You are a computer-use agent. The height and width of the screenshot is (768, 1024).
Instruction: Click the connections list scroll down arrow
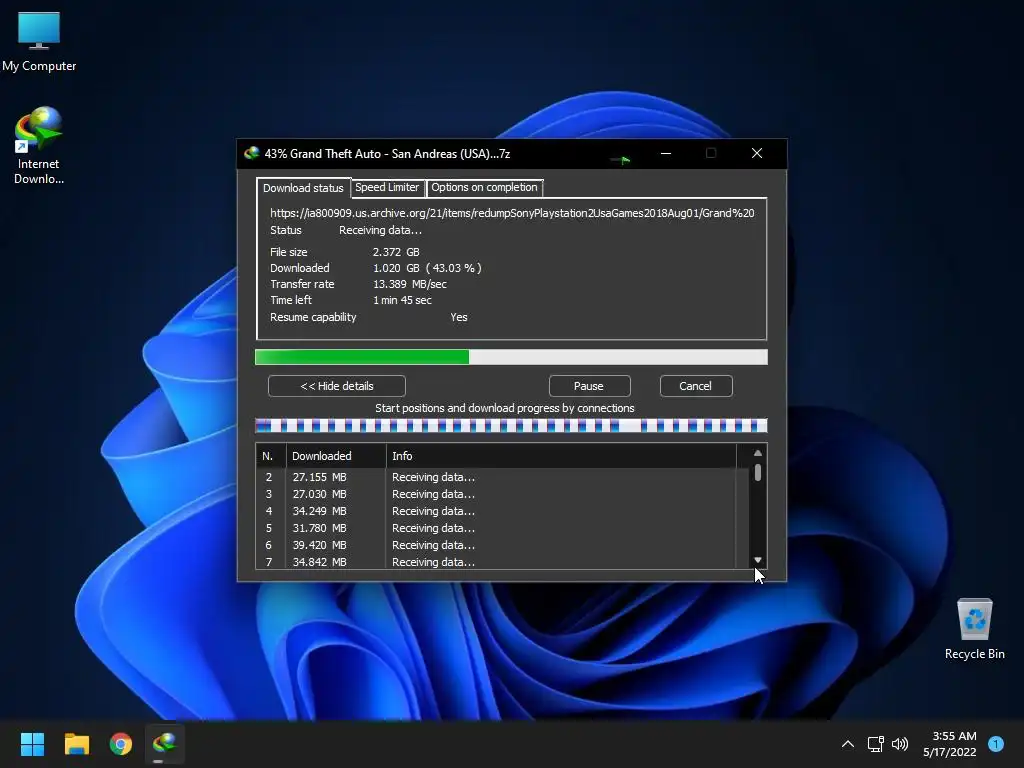[758, 560]
